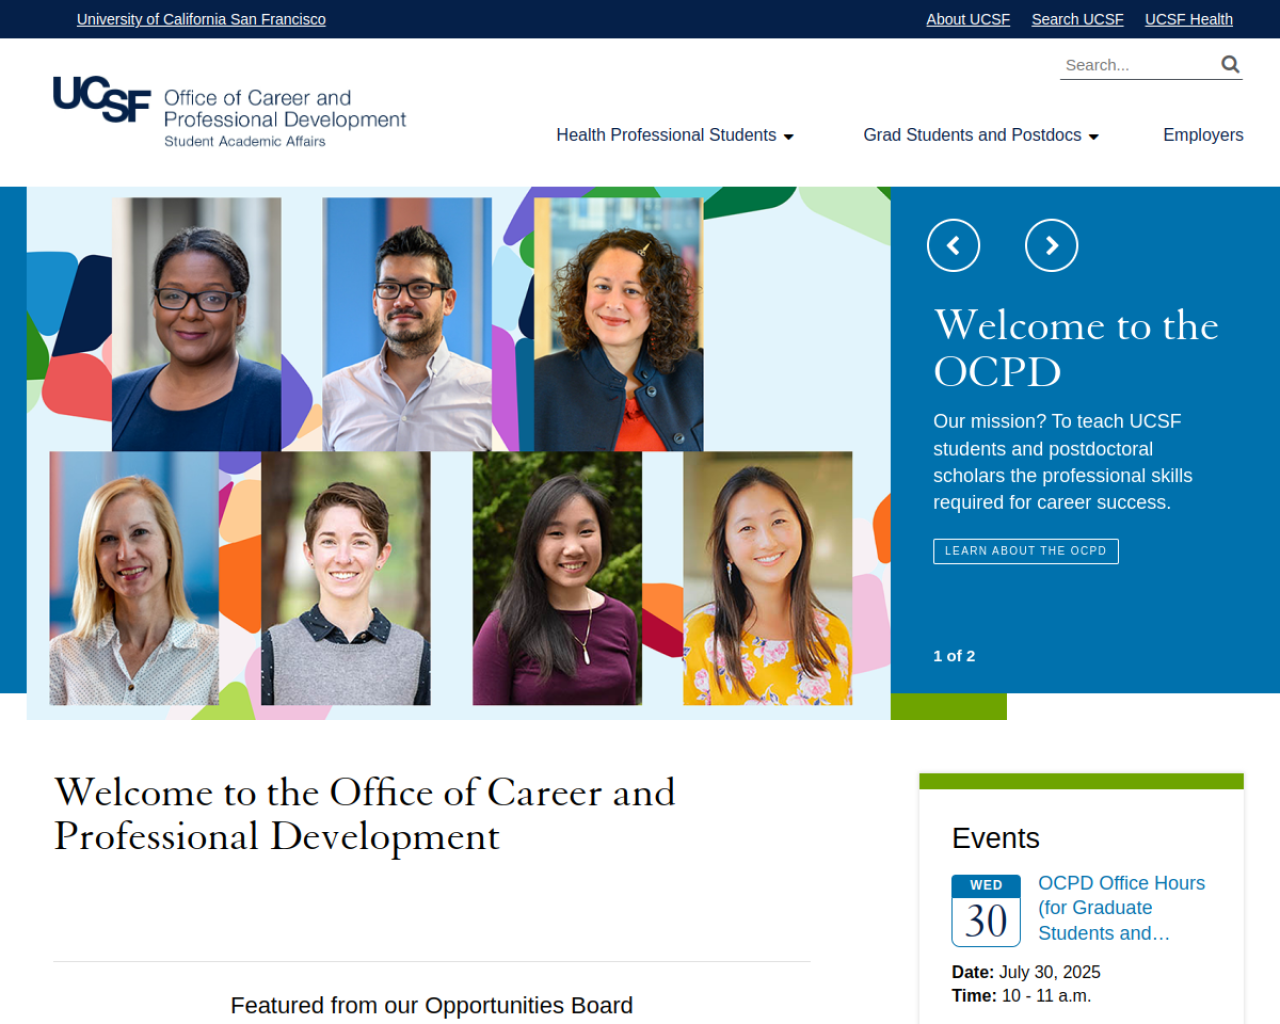Click Office of Career and Professional Development title
The height and width of the screenshot is (1024, 1280).
285,109
